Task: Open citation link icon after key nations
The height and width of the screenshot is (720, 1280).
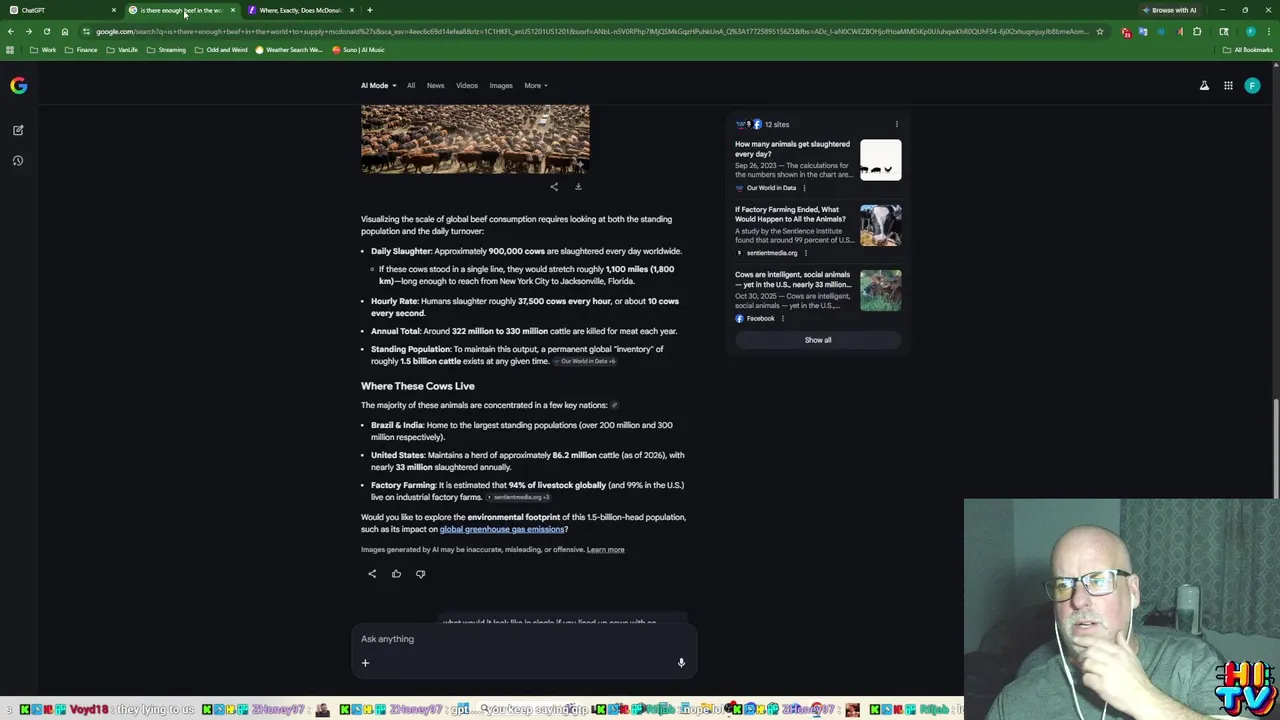Action: point(615,405)
